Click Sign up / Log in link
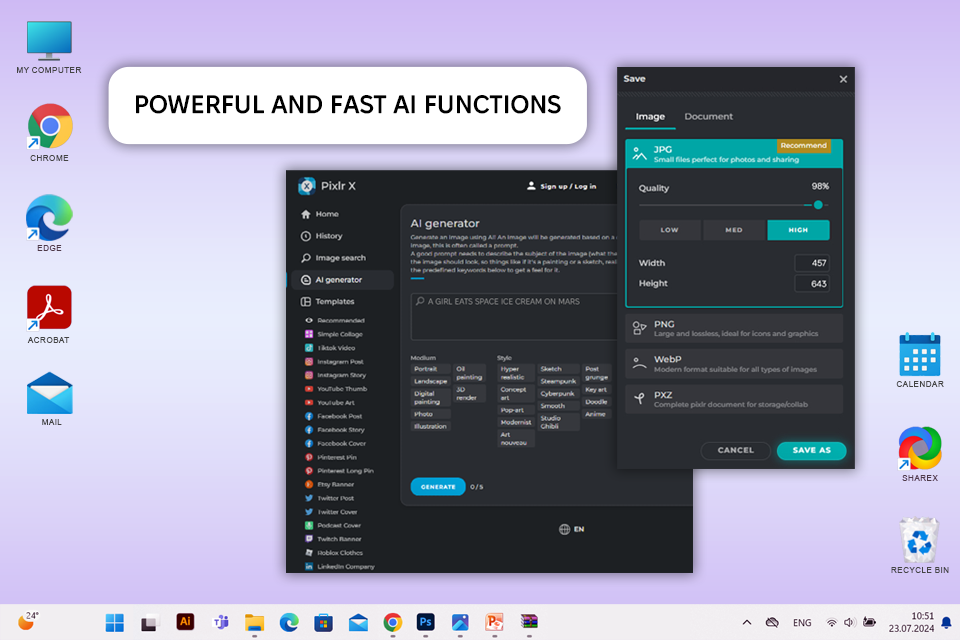The width and height of the screenshot is (960, 640). (561, 186)
